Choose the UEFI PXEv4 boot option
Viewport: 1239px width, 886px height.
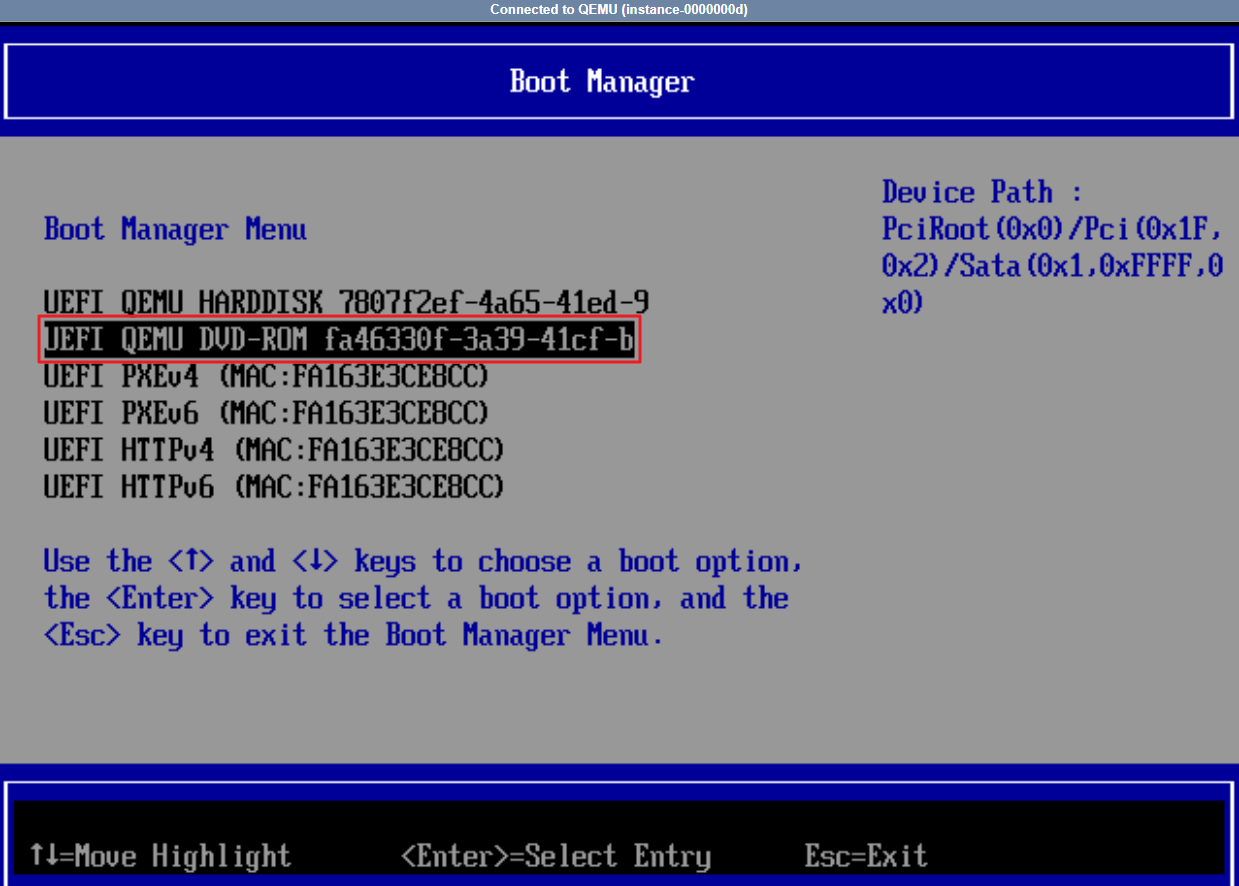click(x=265, y=377)
